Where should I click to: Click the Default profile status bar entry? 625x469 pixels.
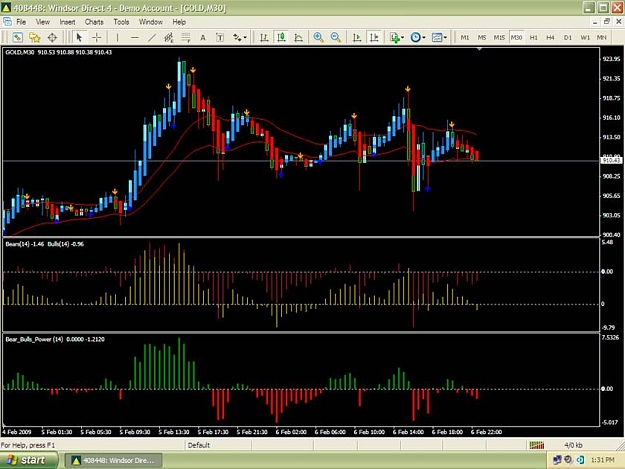pyautogui.click(x=199, y=445)
